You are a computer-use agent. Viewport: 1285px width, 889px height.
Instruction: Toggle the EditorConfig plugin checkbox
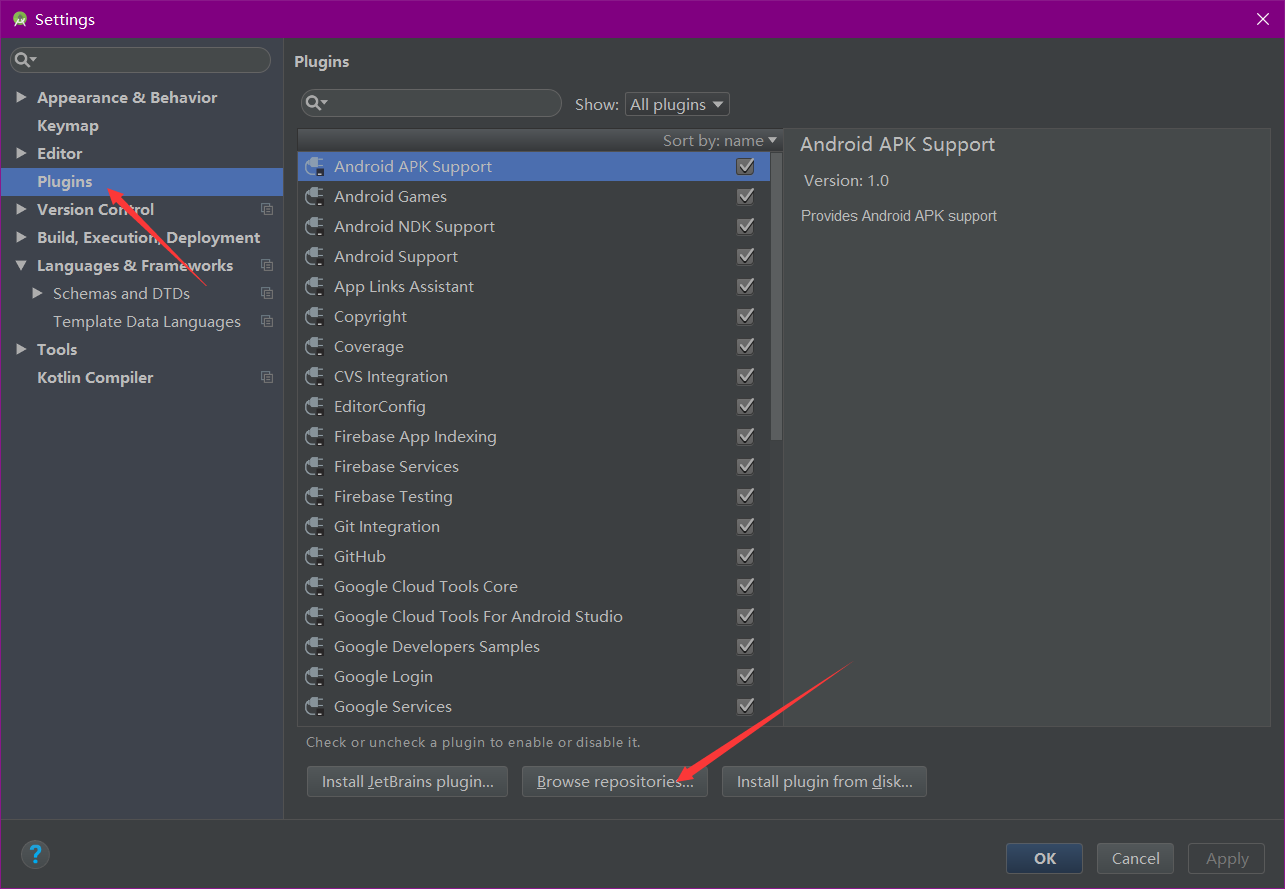pyautogui.click(x=745, y=407)
